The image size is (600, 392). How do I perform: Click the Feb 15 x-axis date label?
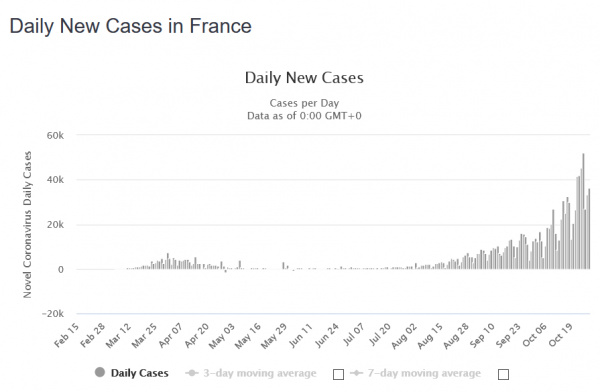67,335
